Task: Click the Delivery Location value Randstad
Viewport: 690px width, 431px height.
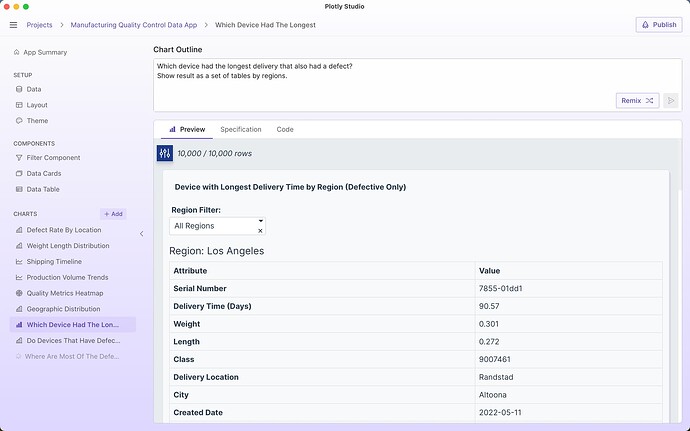Action: pos(496,377)
